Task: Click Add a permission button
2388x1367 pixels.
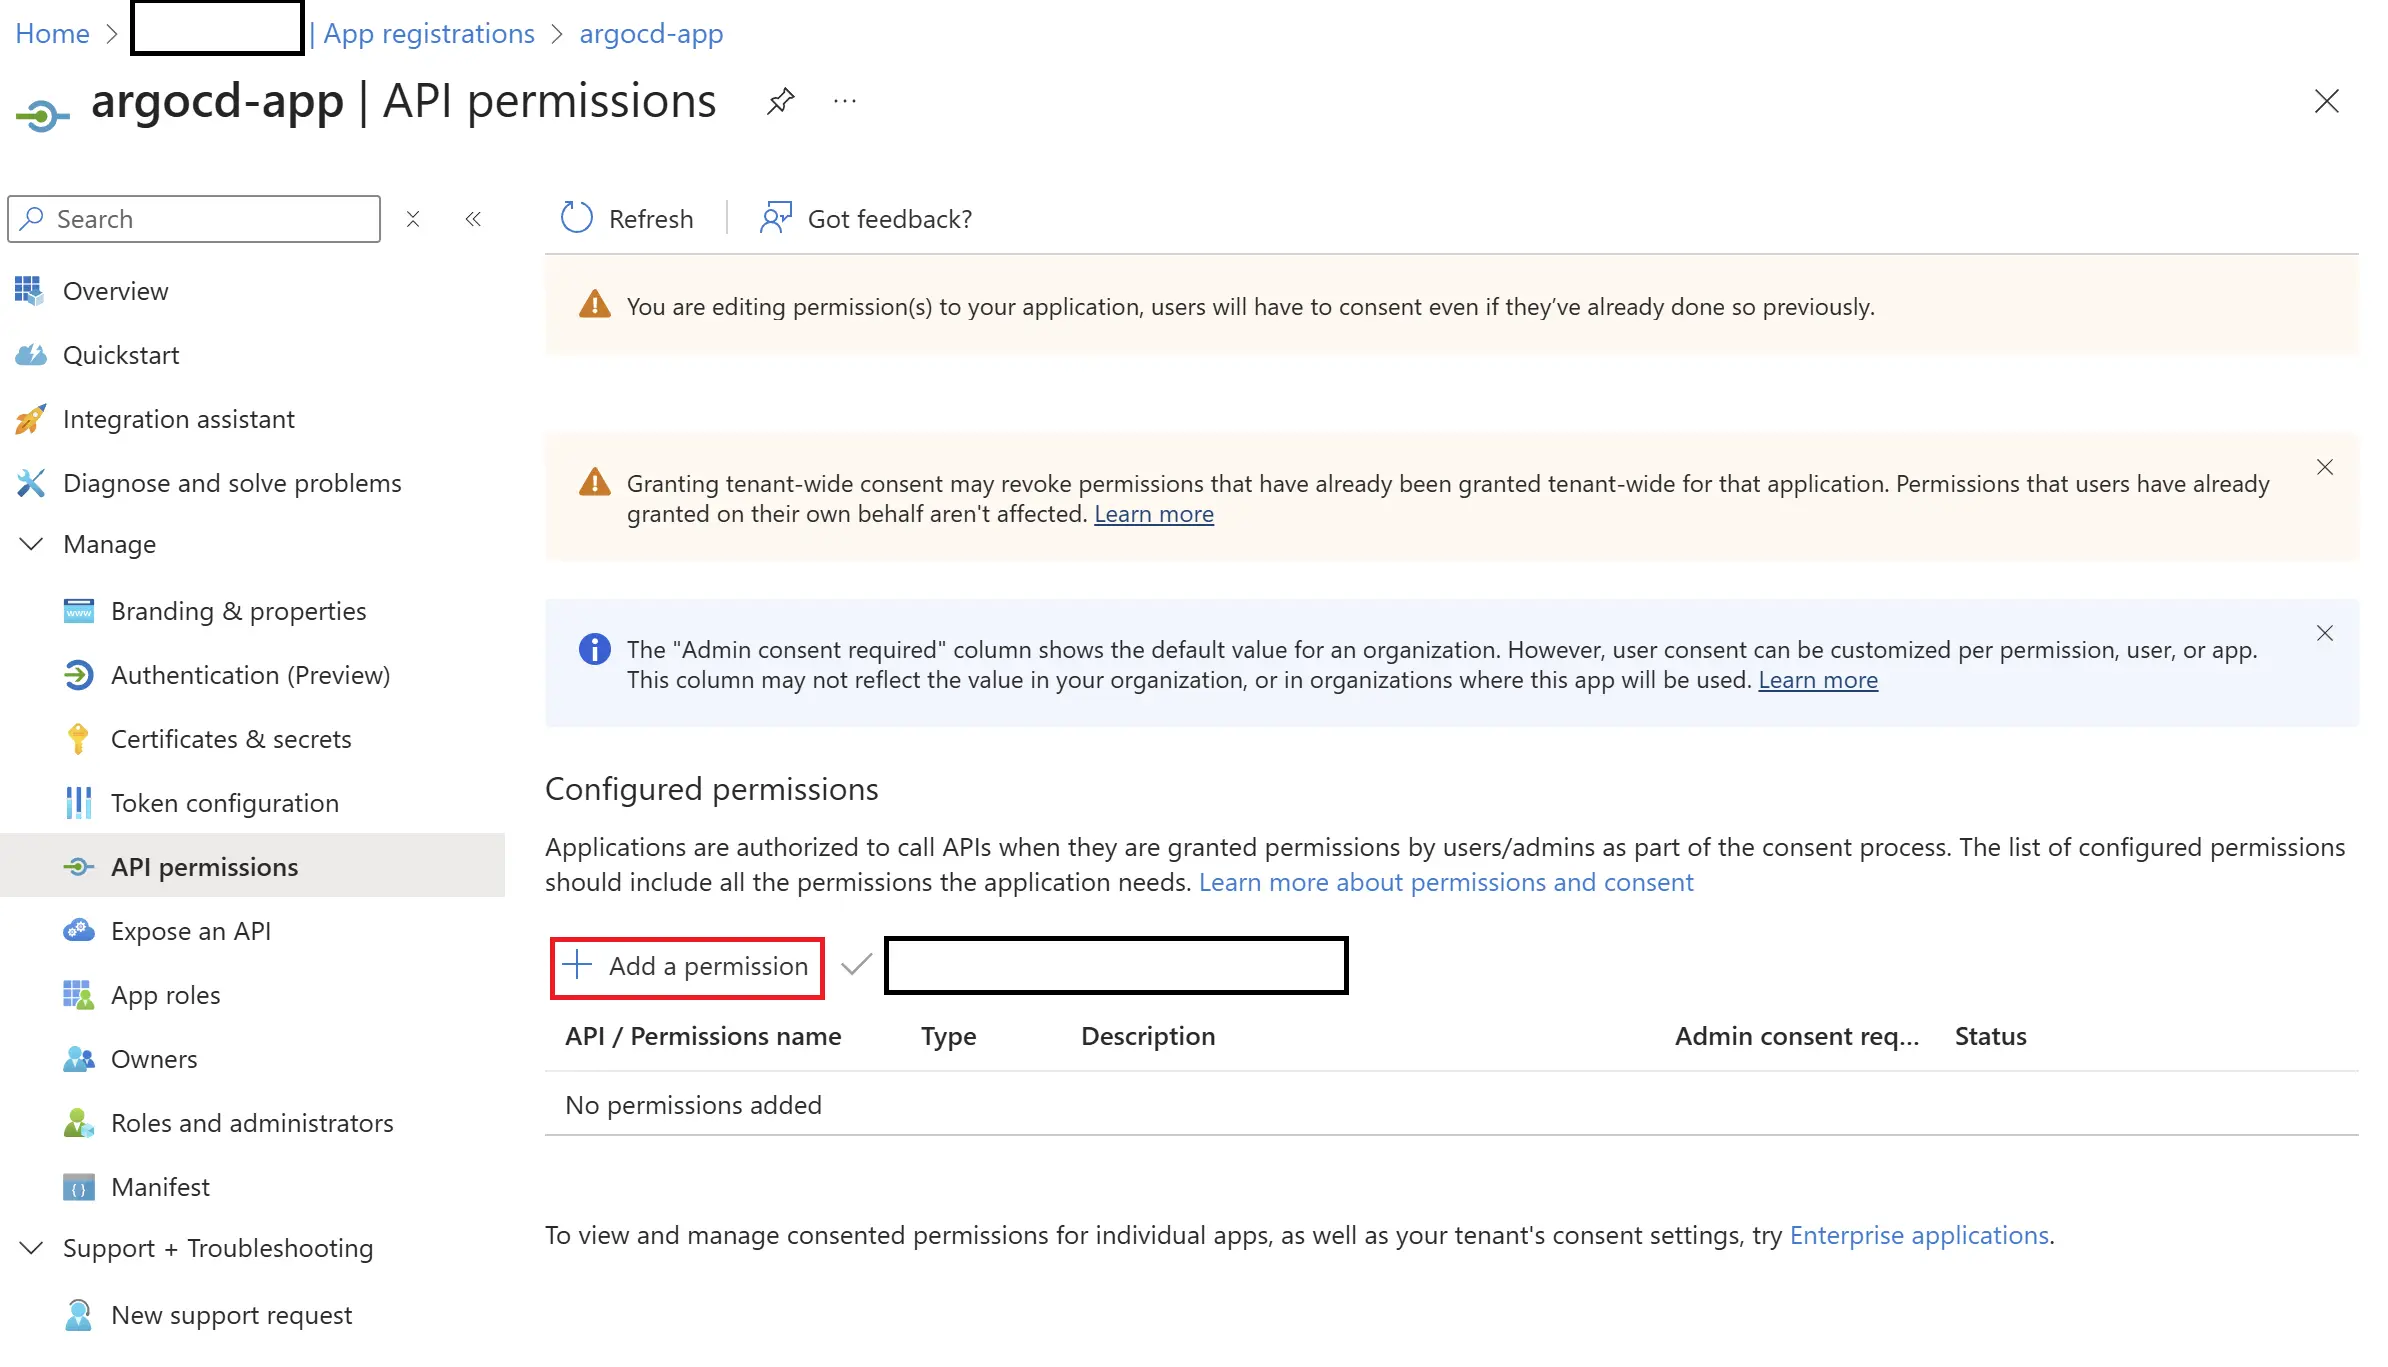Action: coord(687,967)
